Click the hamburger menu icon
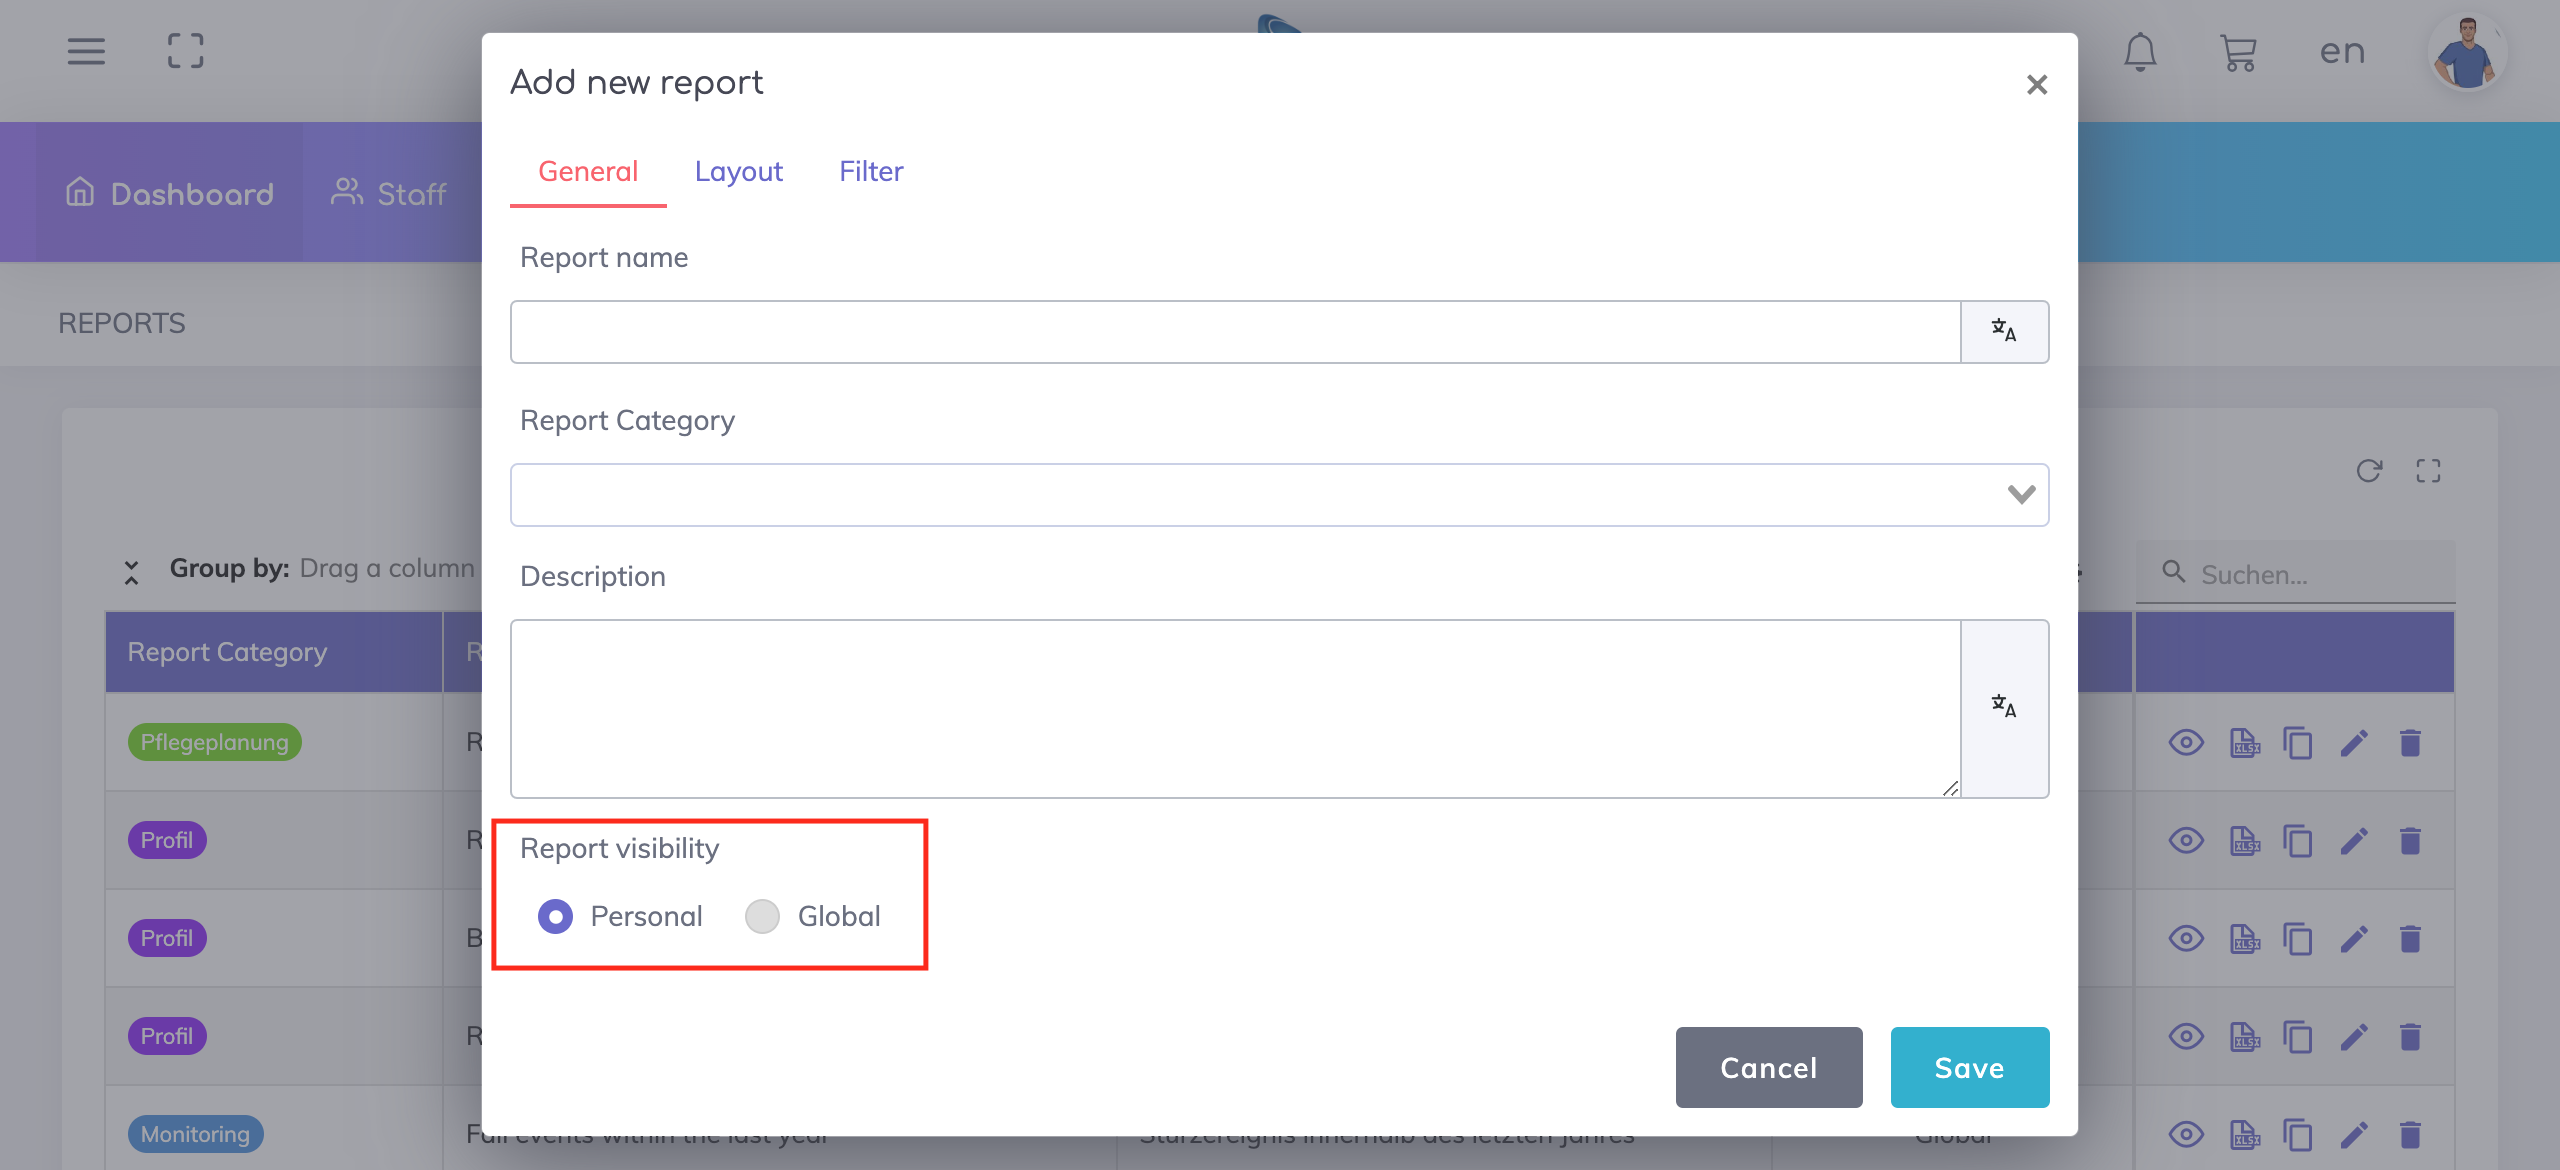This screenshot has width=2560, height=1170. pyautogui.click(x=86, y=52)
